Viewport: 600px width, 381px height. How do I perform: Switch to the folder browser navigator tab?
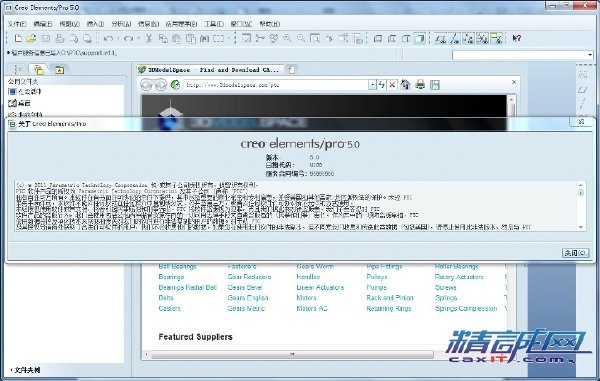click(39, 70)
